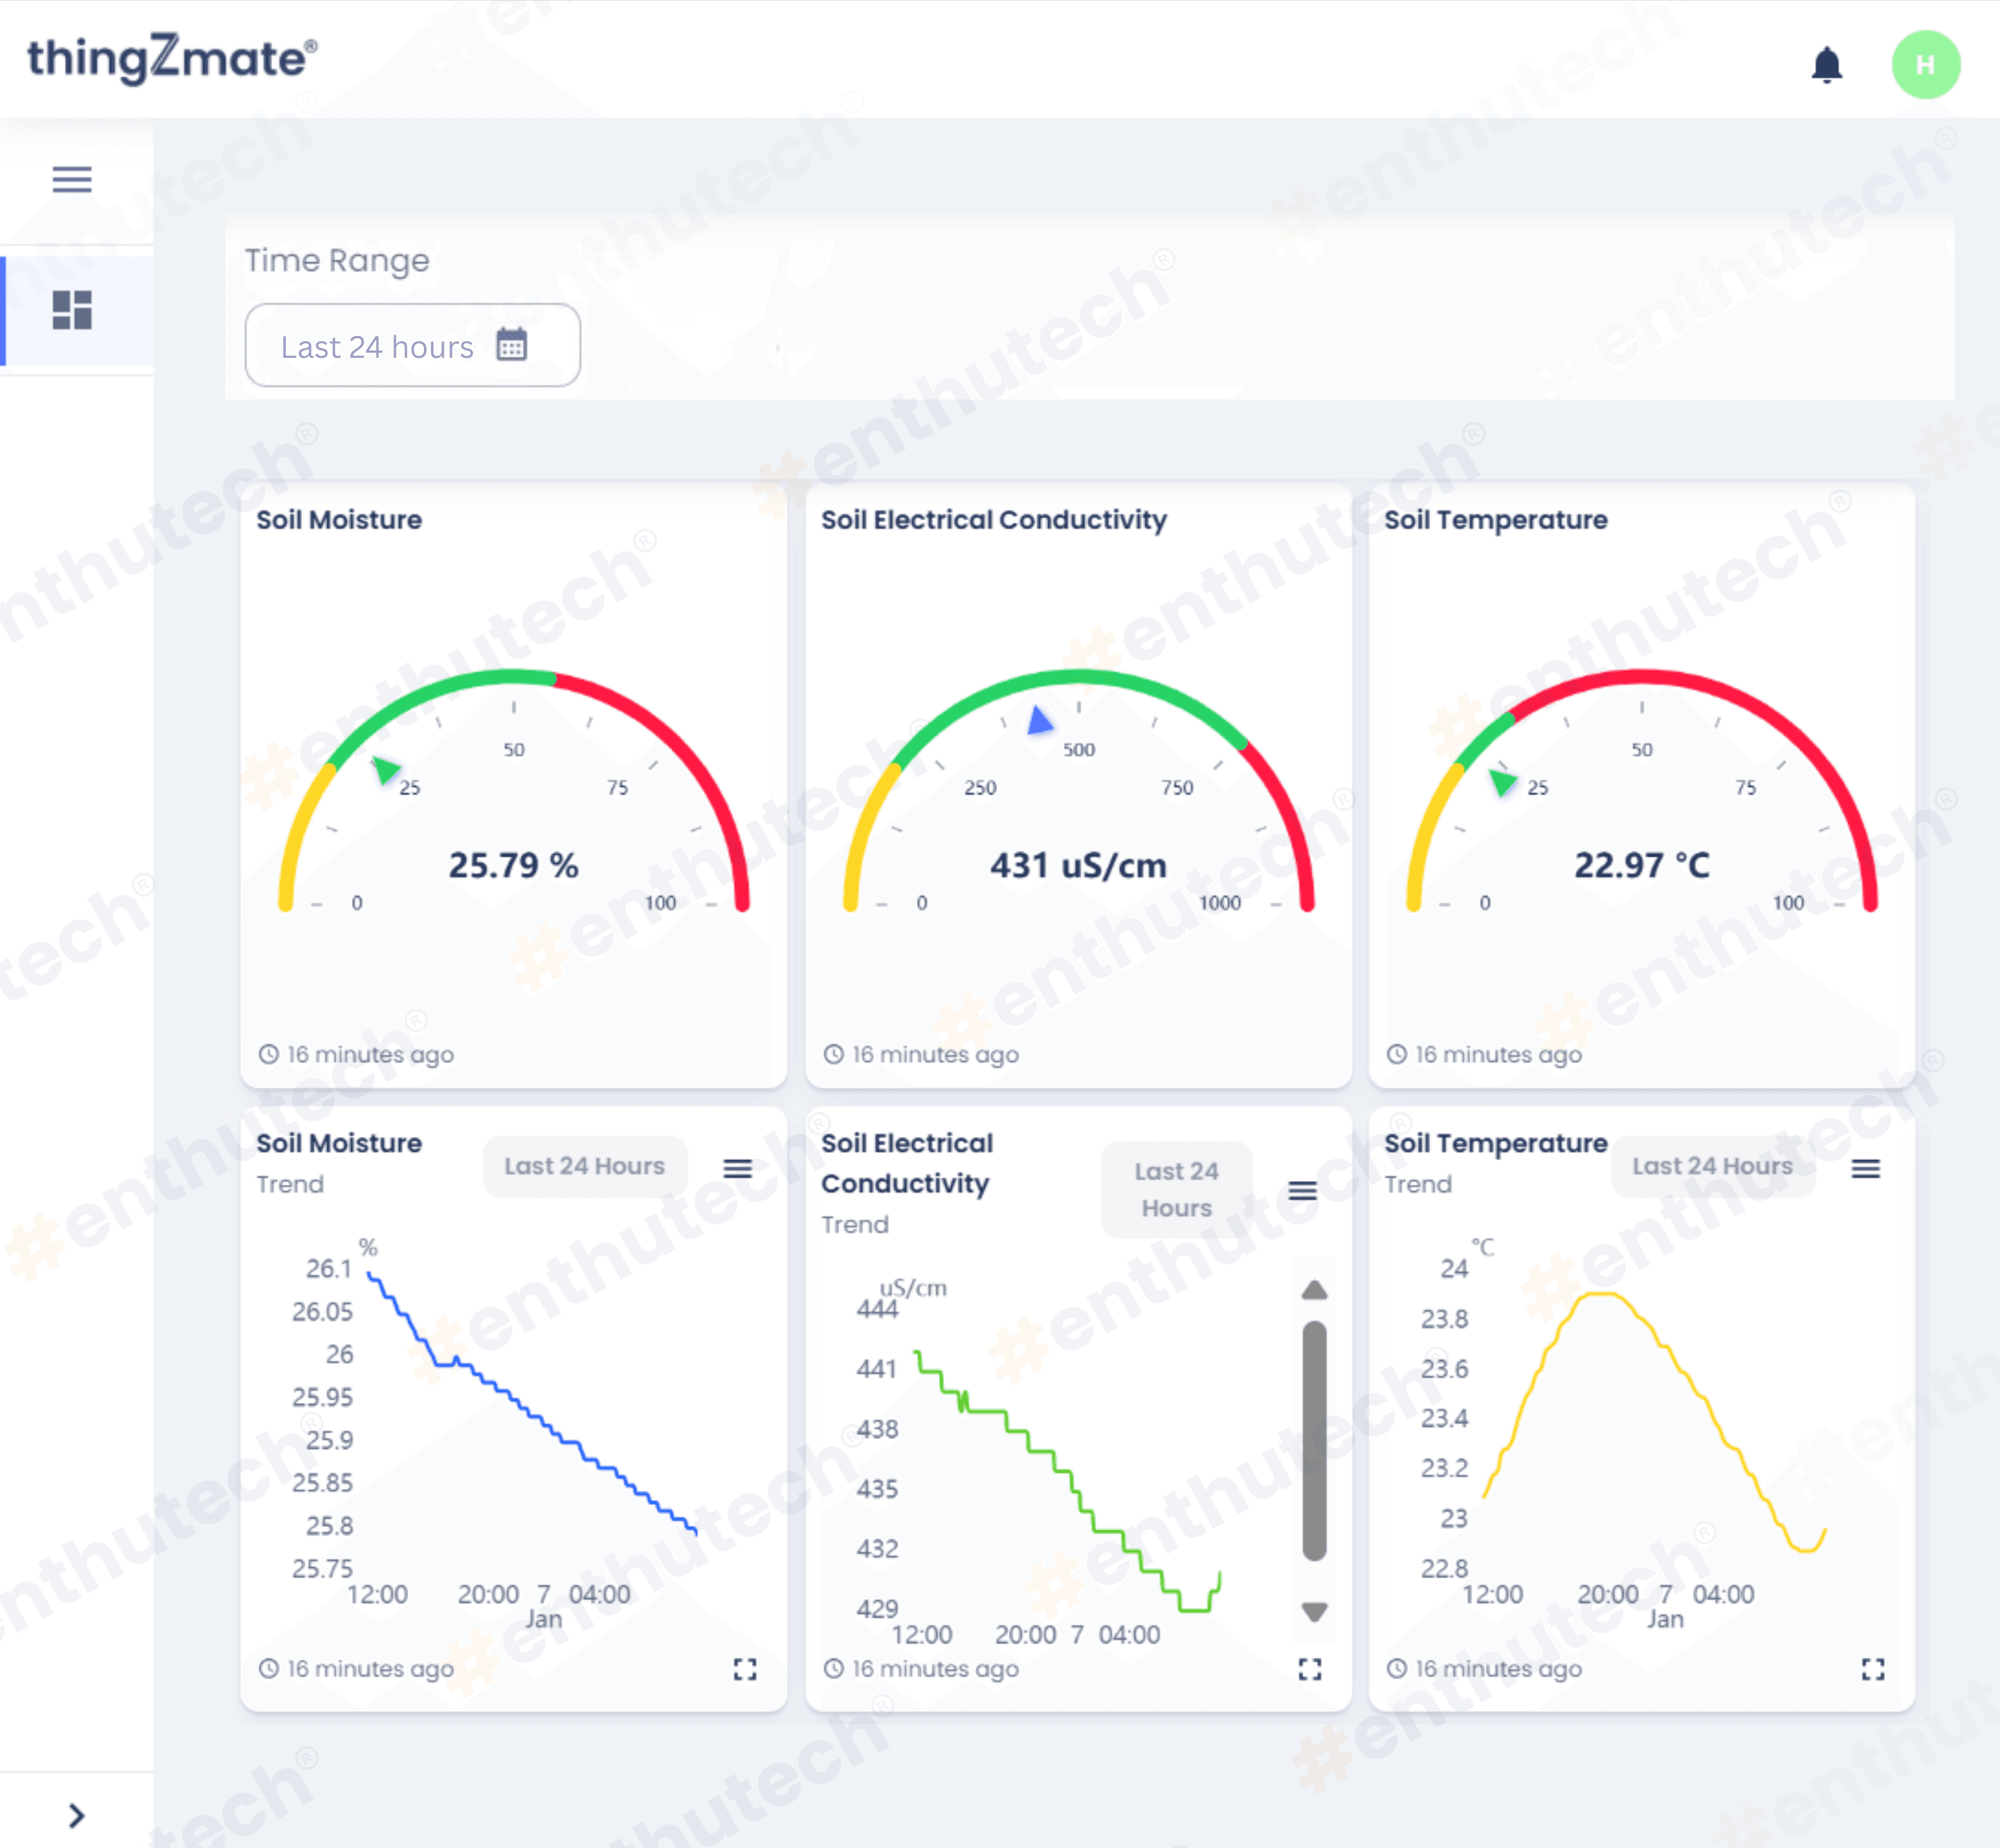Screen dimensions: 2000x1848
Task: Toggle the hamburger sidebar menu
Action: (x=72, y=179)
